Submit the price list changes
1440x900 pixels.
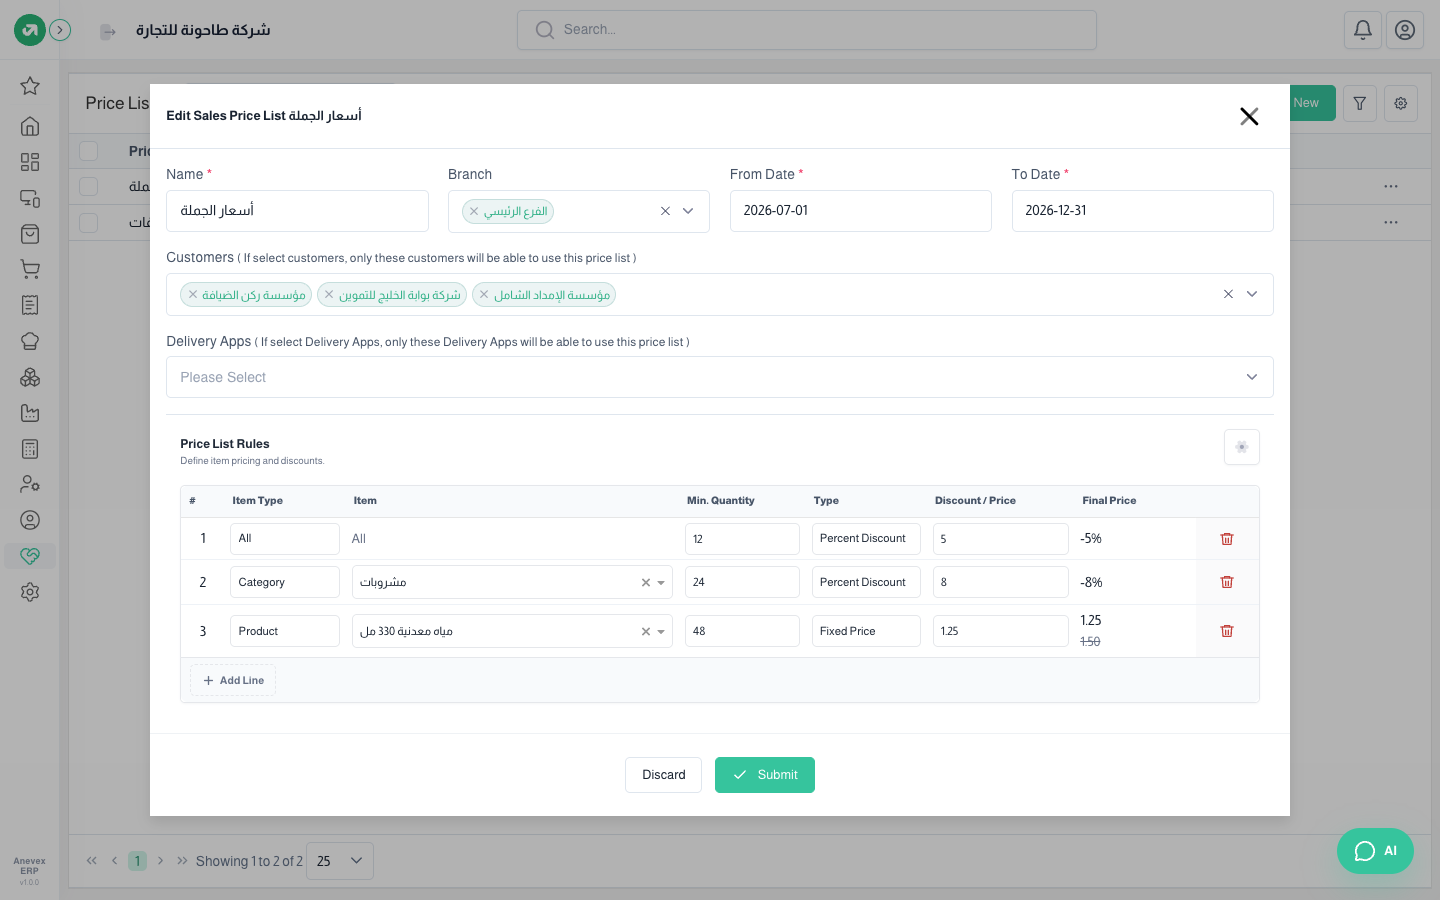point(765,775)
